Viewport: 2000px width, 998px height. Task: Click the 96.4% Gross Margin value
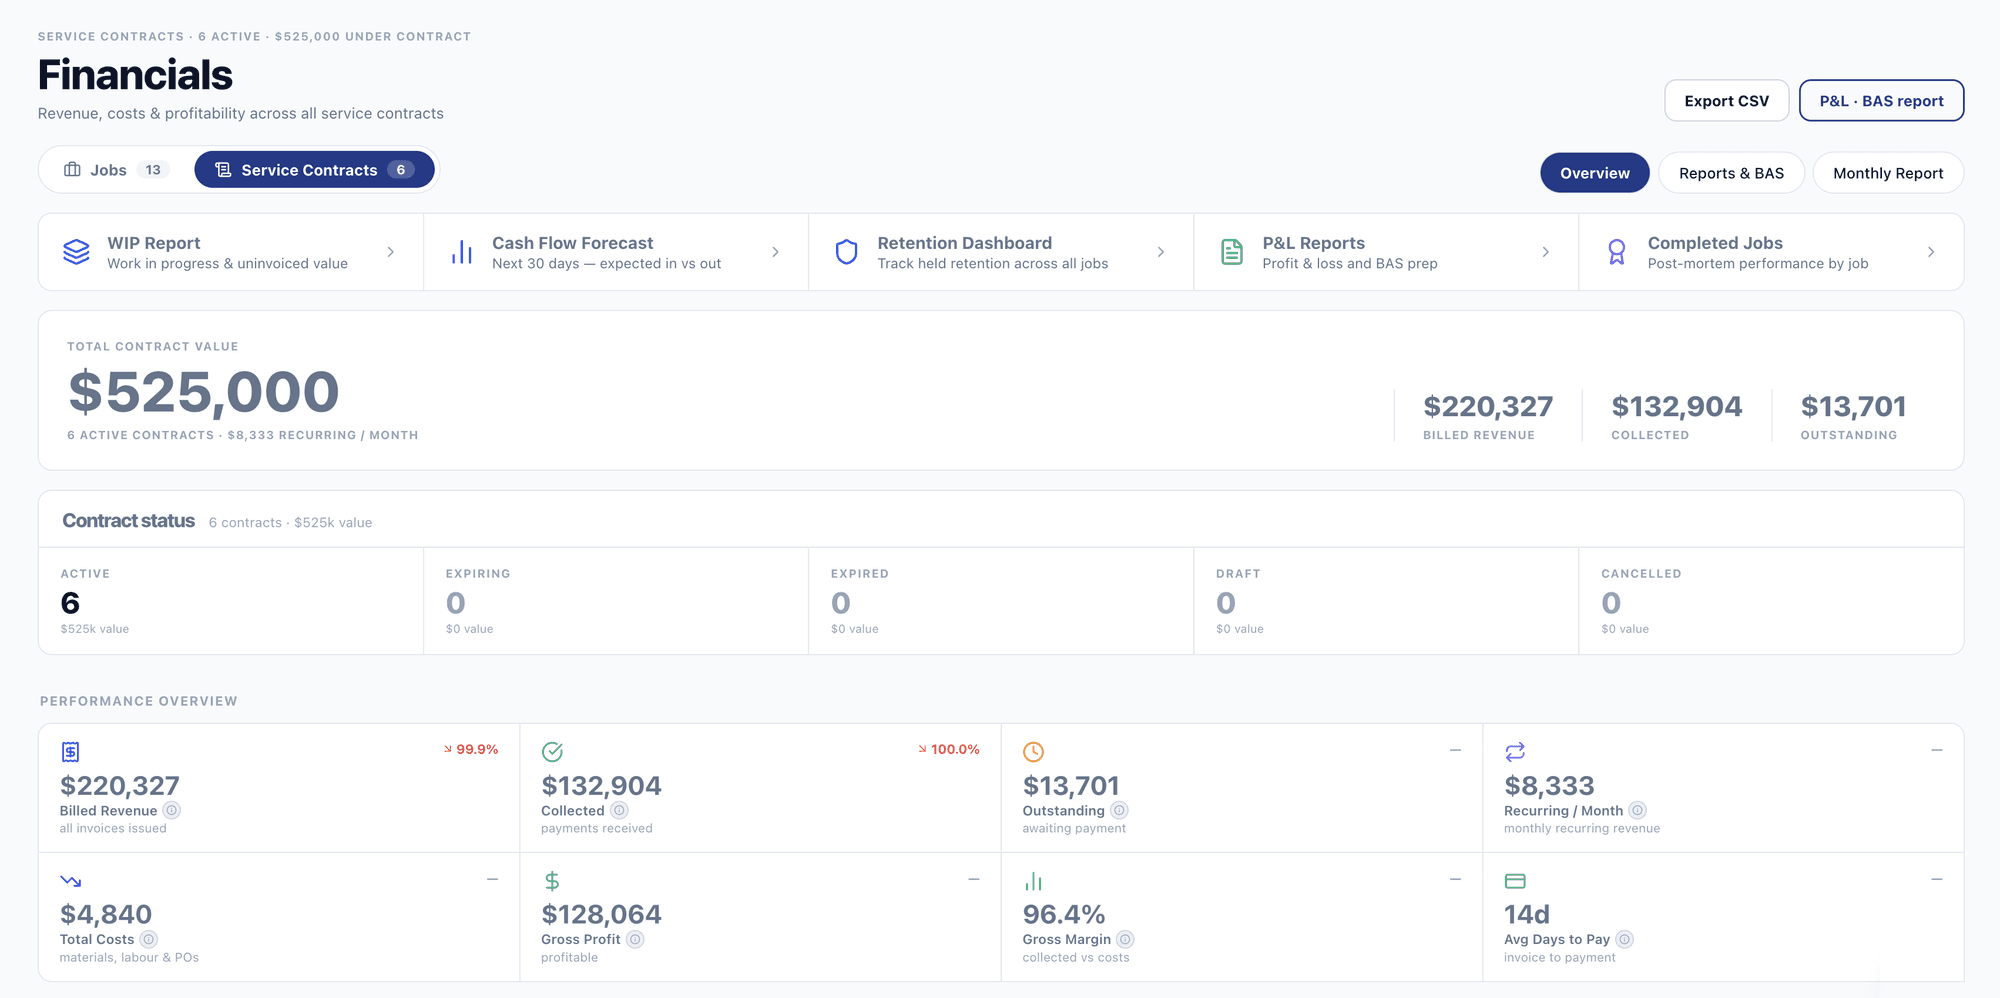tap(1064, 914)
